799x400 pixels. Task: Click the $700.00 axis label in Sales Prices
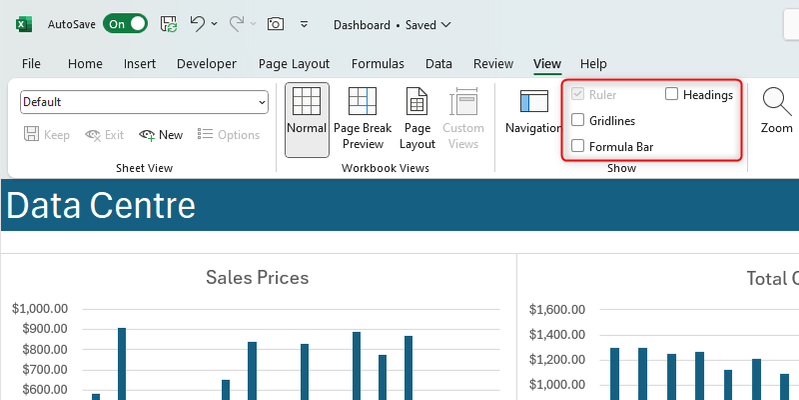click(45, 369)
